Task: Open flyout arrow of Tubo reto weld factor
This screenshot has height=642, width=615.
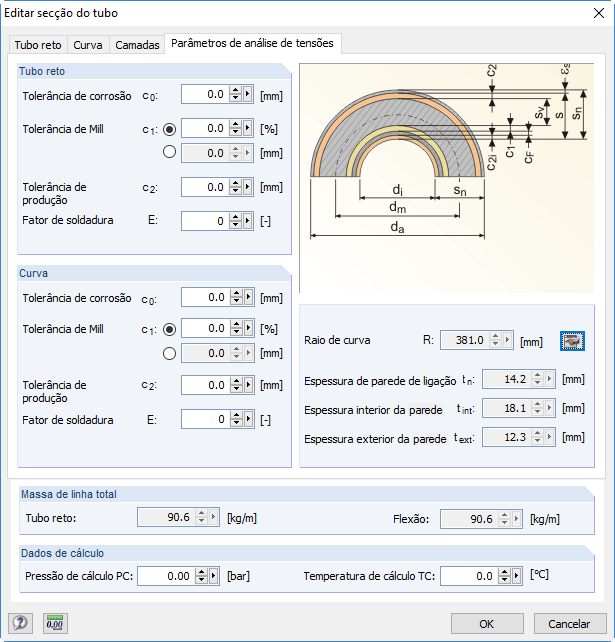Action: click(x=247, y=221)
